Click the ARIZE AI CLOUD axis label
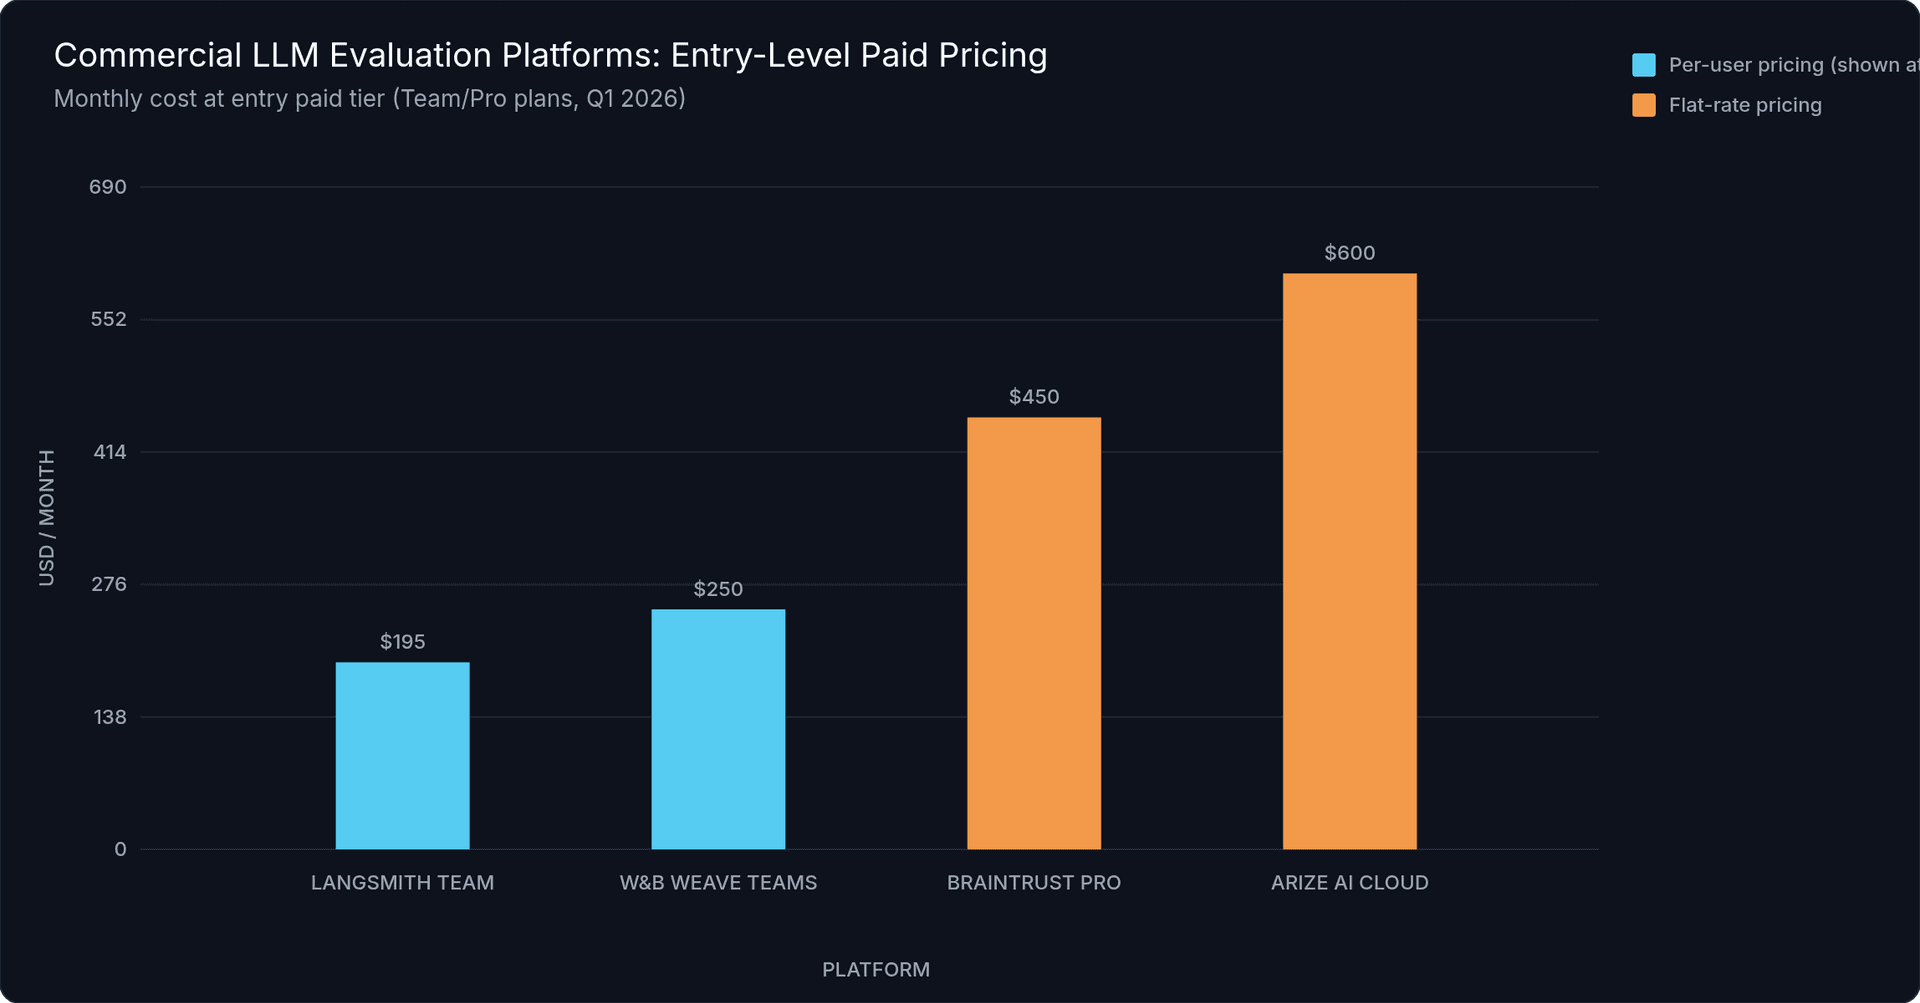 pos(1350,883)
